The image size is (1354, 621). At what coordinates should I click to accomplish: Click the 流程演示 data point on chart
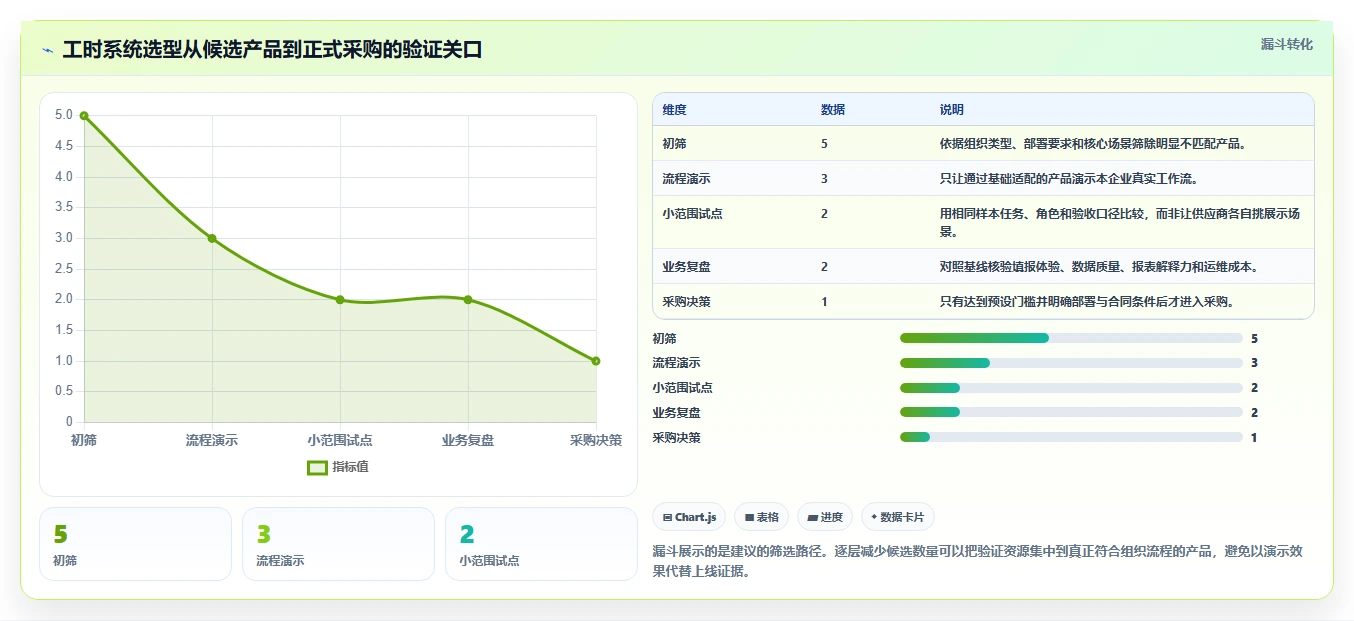[212, 238]
